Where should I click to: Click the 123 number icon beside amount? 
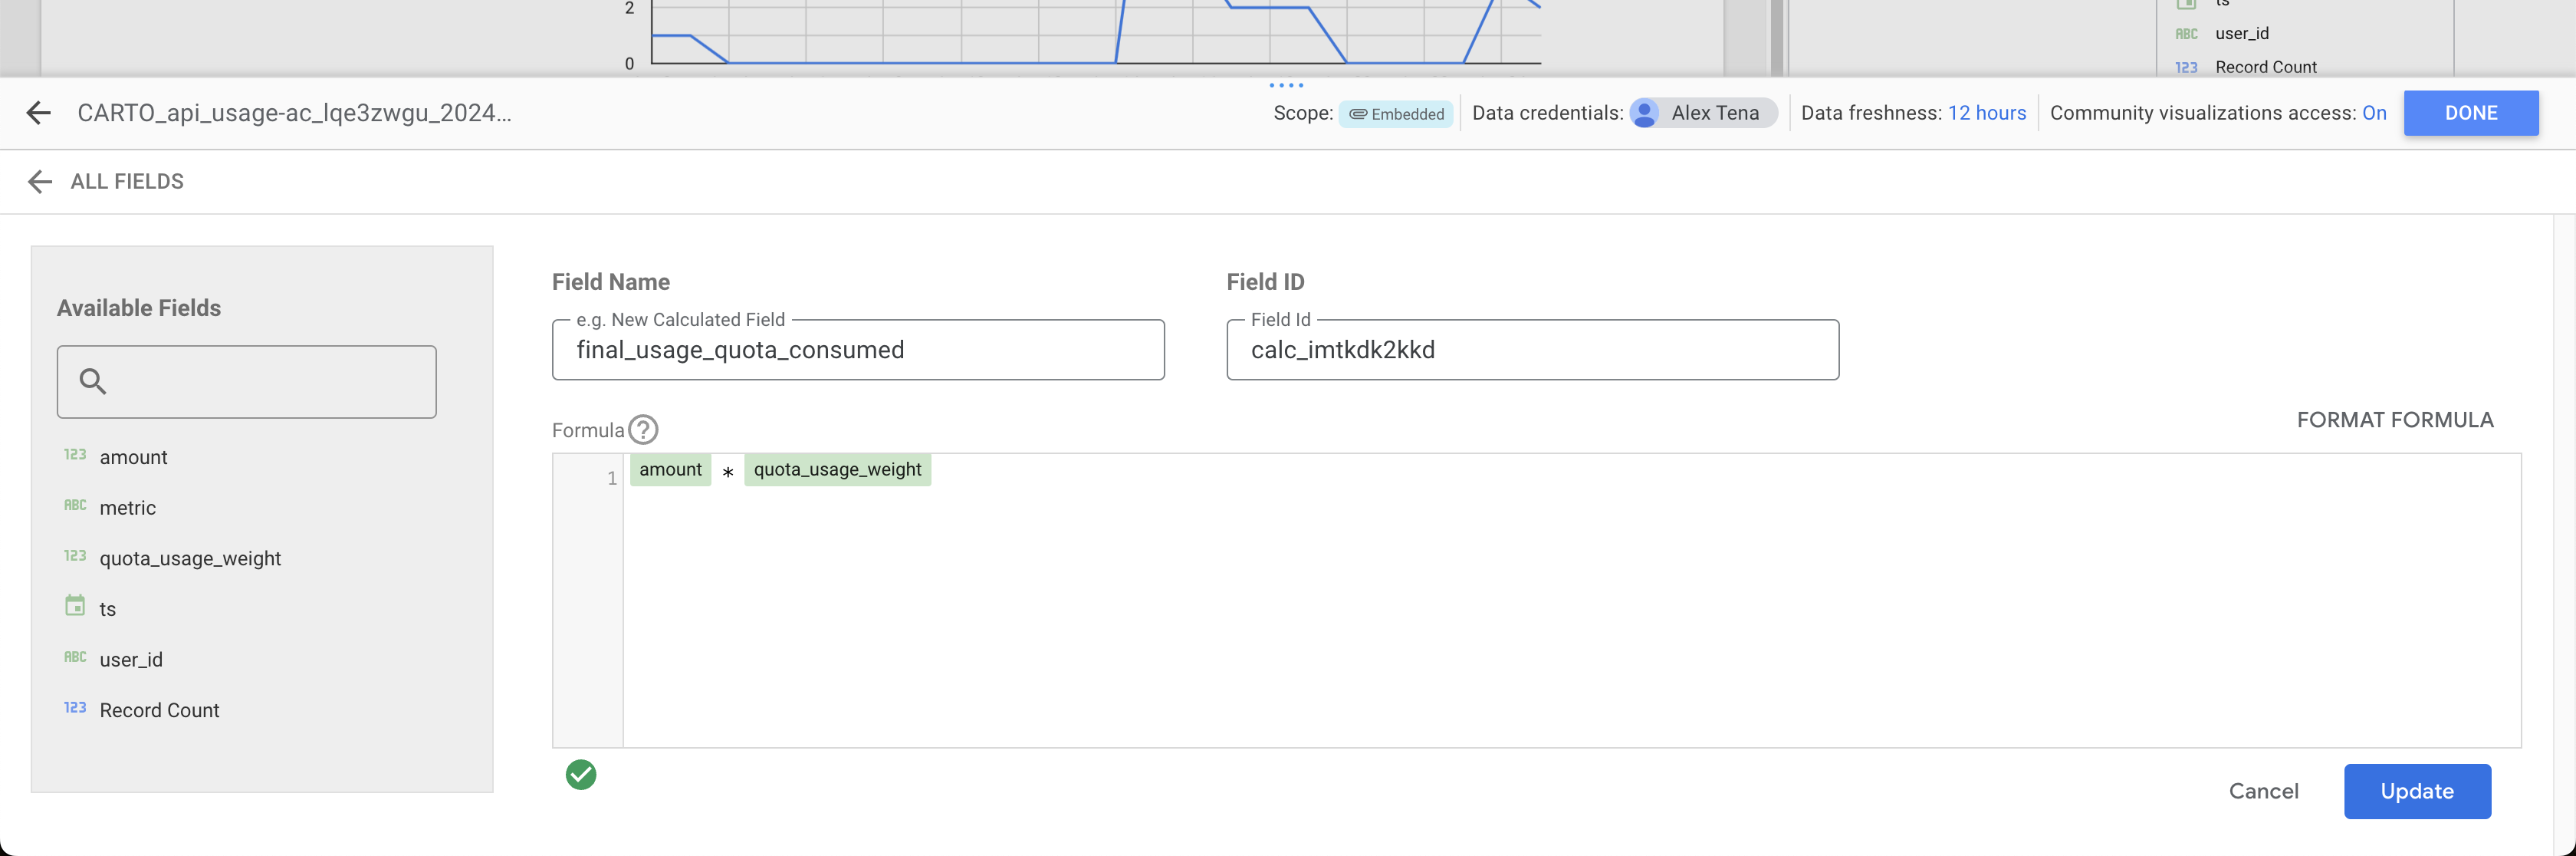point(75,455)
